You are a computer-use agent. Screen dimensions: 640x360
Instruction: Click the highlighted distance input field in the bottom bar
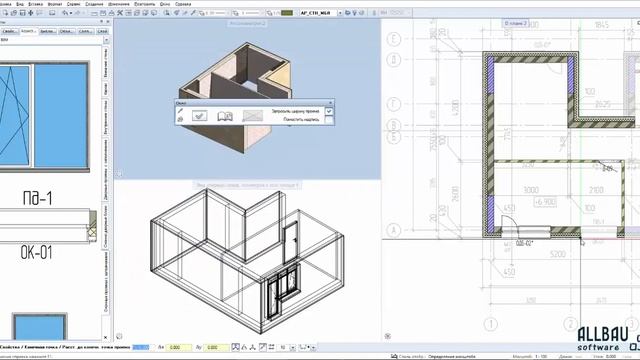pyautogui.click(x=141, y=347)
